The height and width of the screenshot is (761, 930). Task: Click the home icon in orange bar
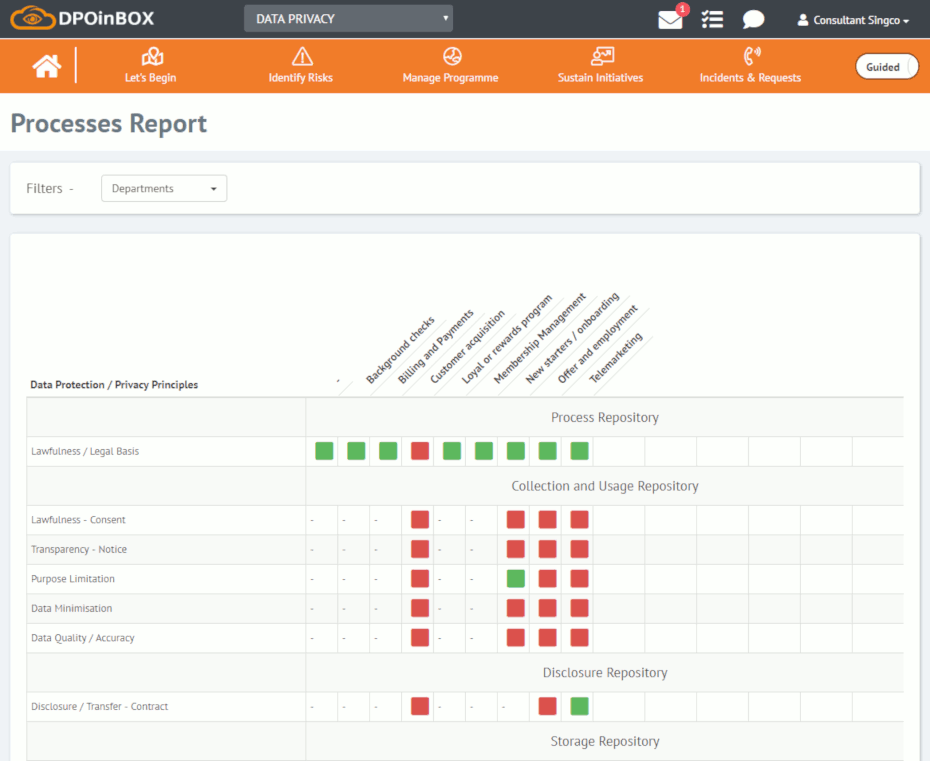point(46,66)
